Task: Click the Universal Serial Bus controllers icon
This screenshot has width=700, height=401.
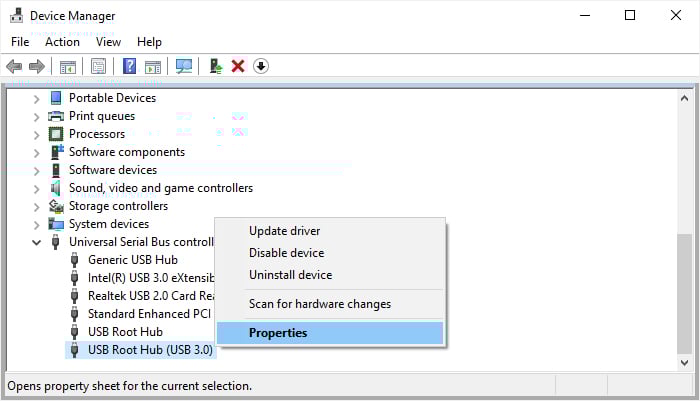Action: tap(55, 242)
